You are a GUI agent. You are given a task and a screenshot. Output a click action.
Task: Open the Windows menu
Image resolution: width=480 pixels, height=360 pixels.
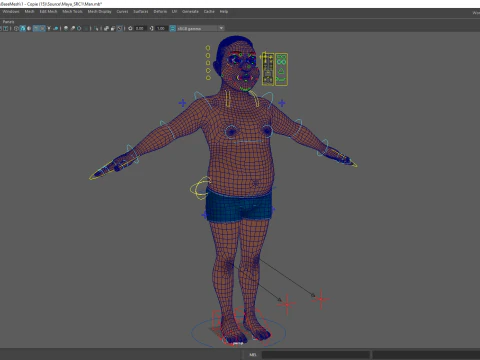(11, 12)
